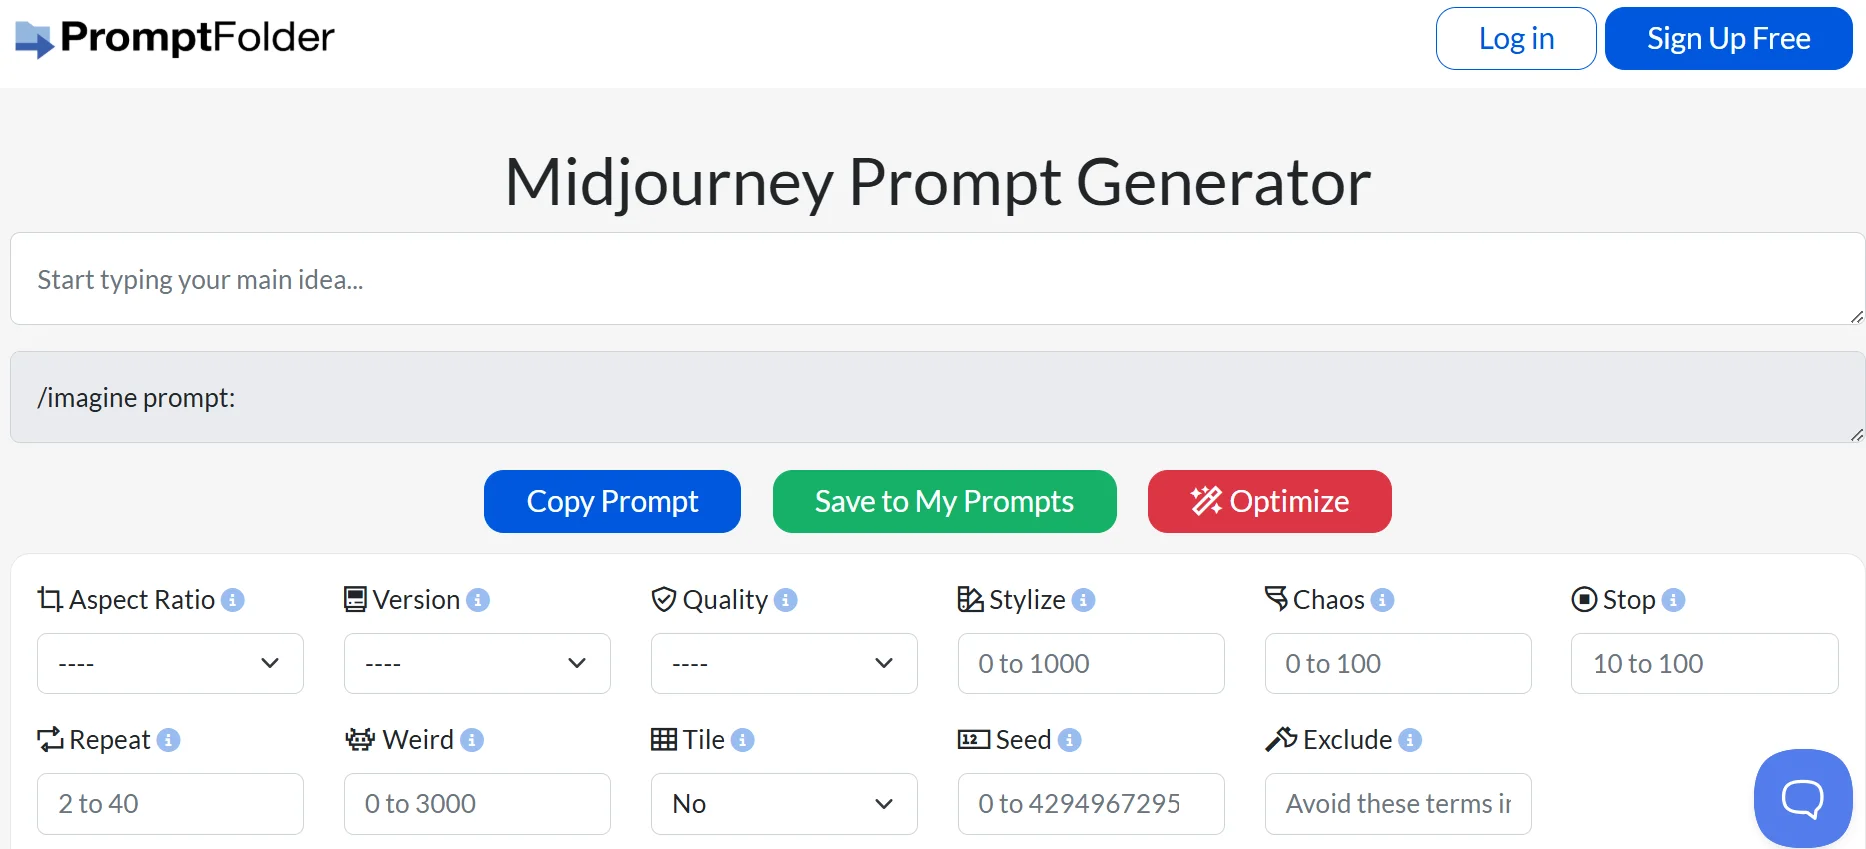Click the Stylize icon
1866x849 pixels.
pyautogui.click(x=971, y=600)
